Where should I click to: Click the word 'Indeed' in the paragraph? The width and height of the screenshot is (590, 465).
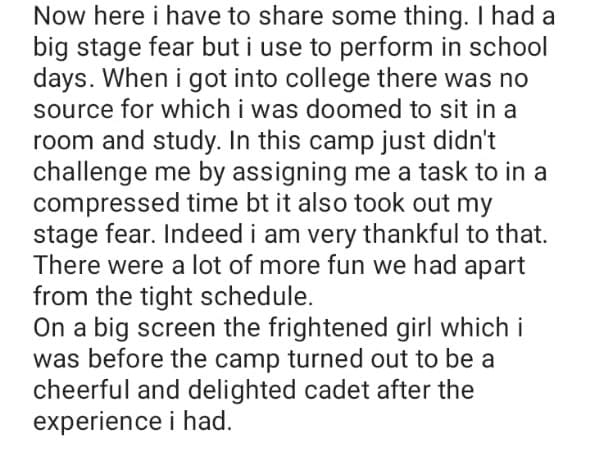point(203,234)
